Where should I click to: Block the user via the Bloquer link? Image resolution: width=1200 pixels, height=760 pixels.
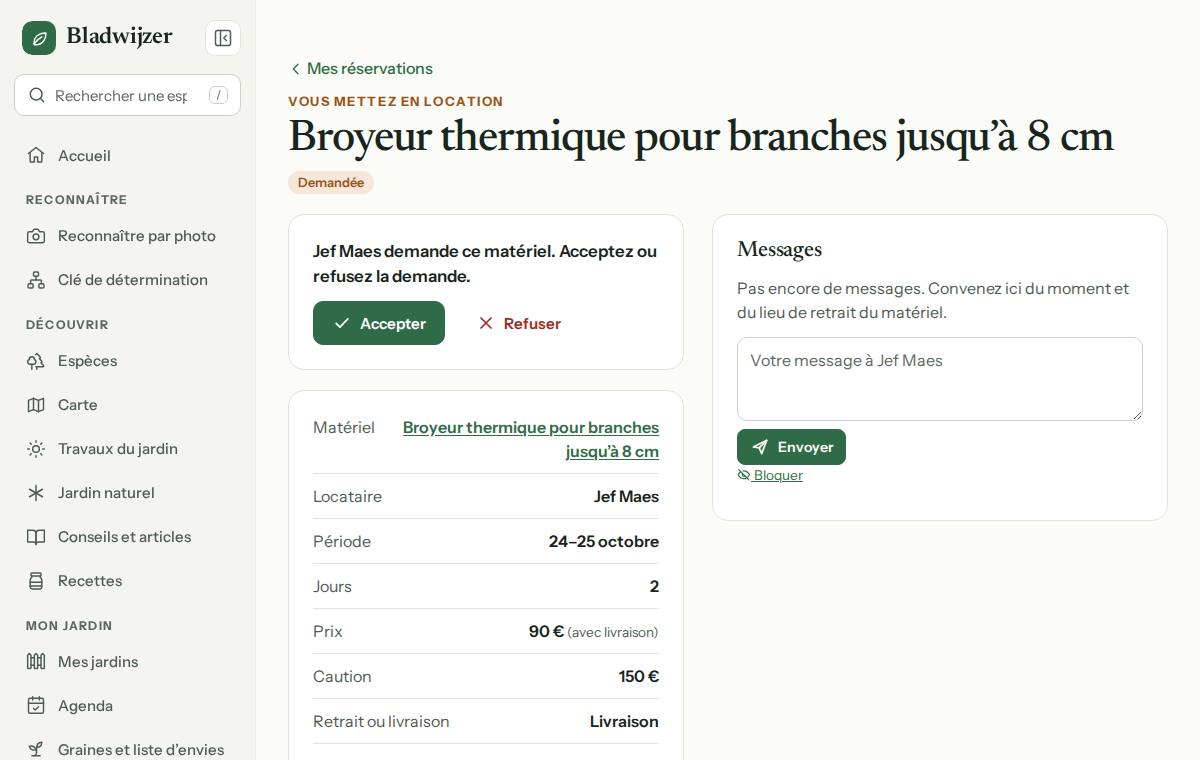click(x=770, y=475)
